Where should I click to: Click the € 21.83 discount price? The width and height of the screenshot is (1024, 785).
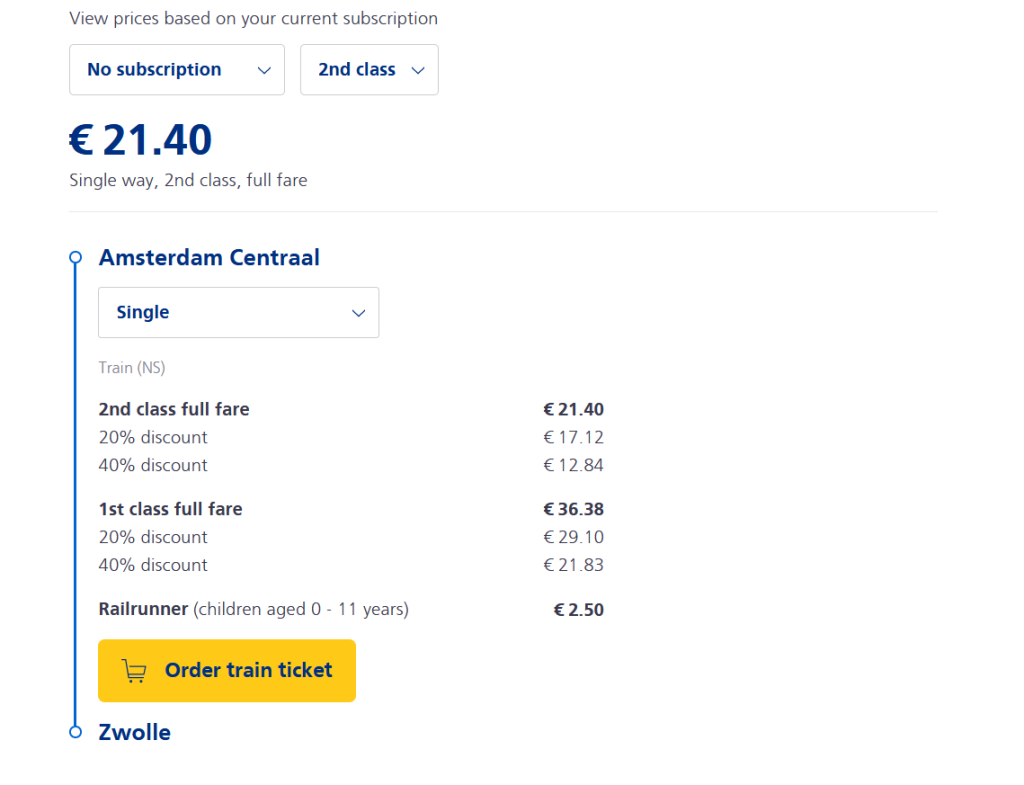pyautogui.click(x=573, y=565)
